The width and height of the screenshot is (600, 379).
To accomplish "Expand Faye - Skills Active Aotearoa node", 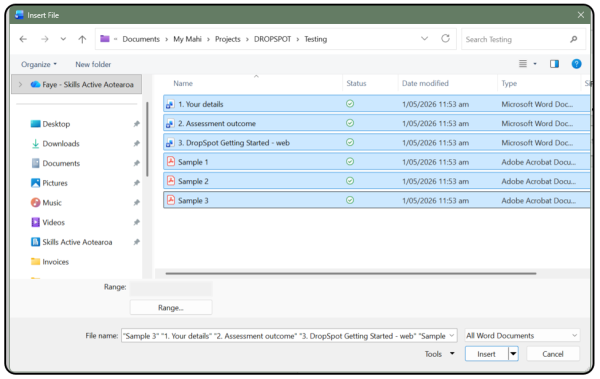I will (20, 84).
